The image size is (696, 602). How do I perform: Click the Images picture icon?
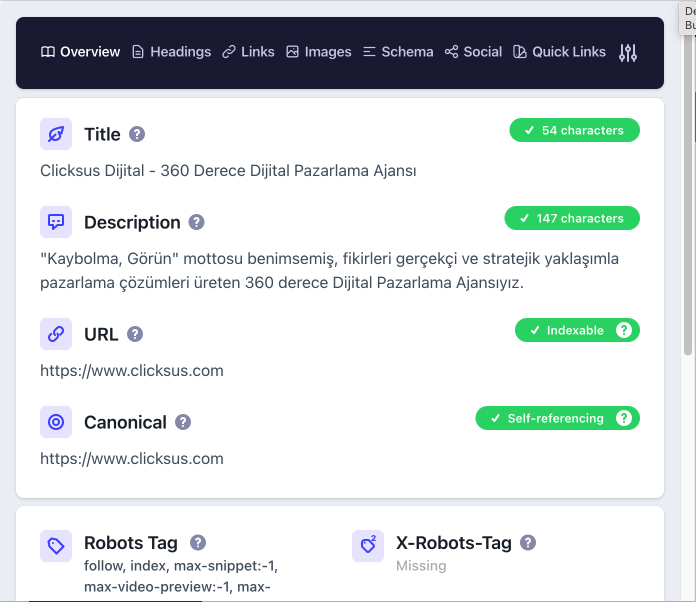pyautogui.click(x=293, y=52)
